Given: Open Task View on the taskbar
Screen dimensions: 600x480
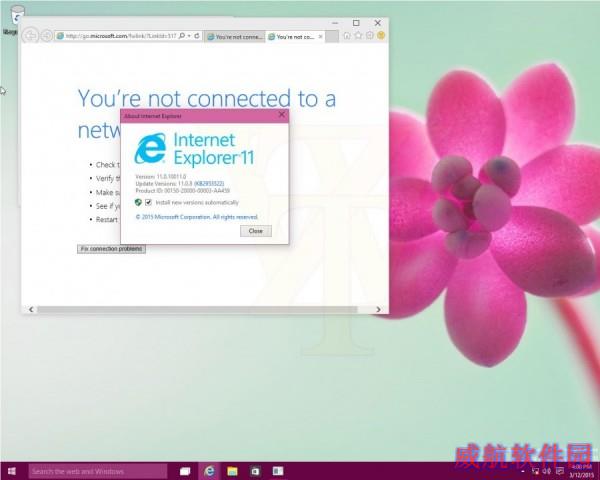Looking at the screenshot, I should pyautogui.click(x=185, y=471).
